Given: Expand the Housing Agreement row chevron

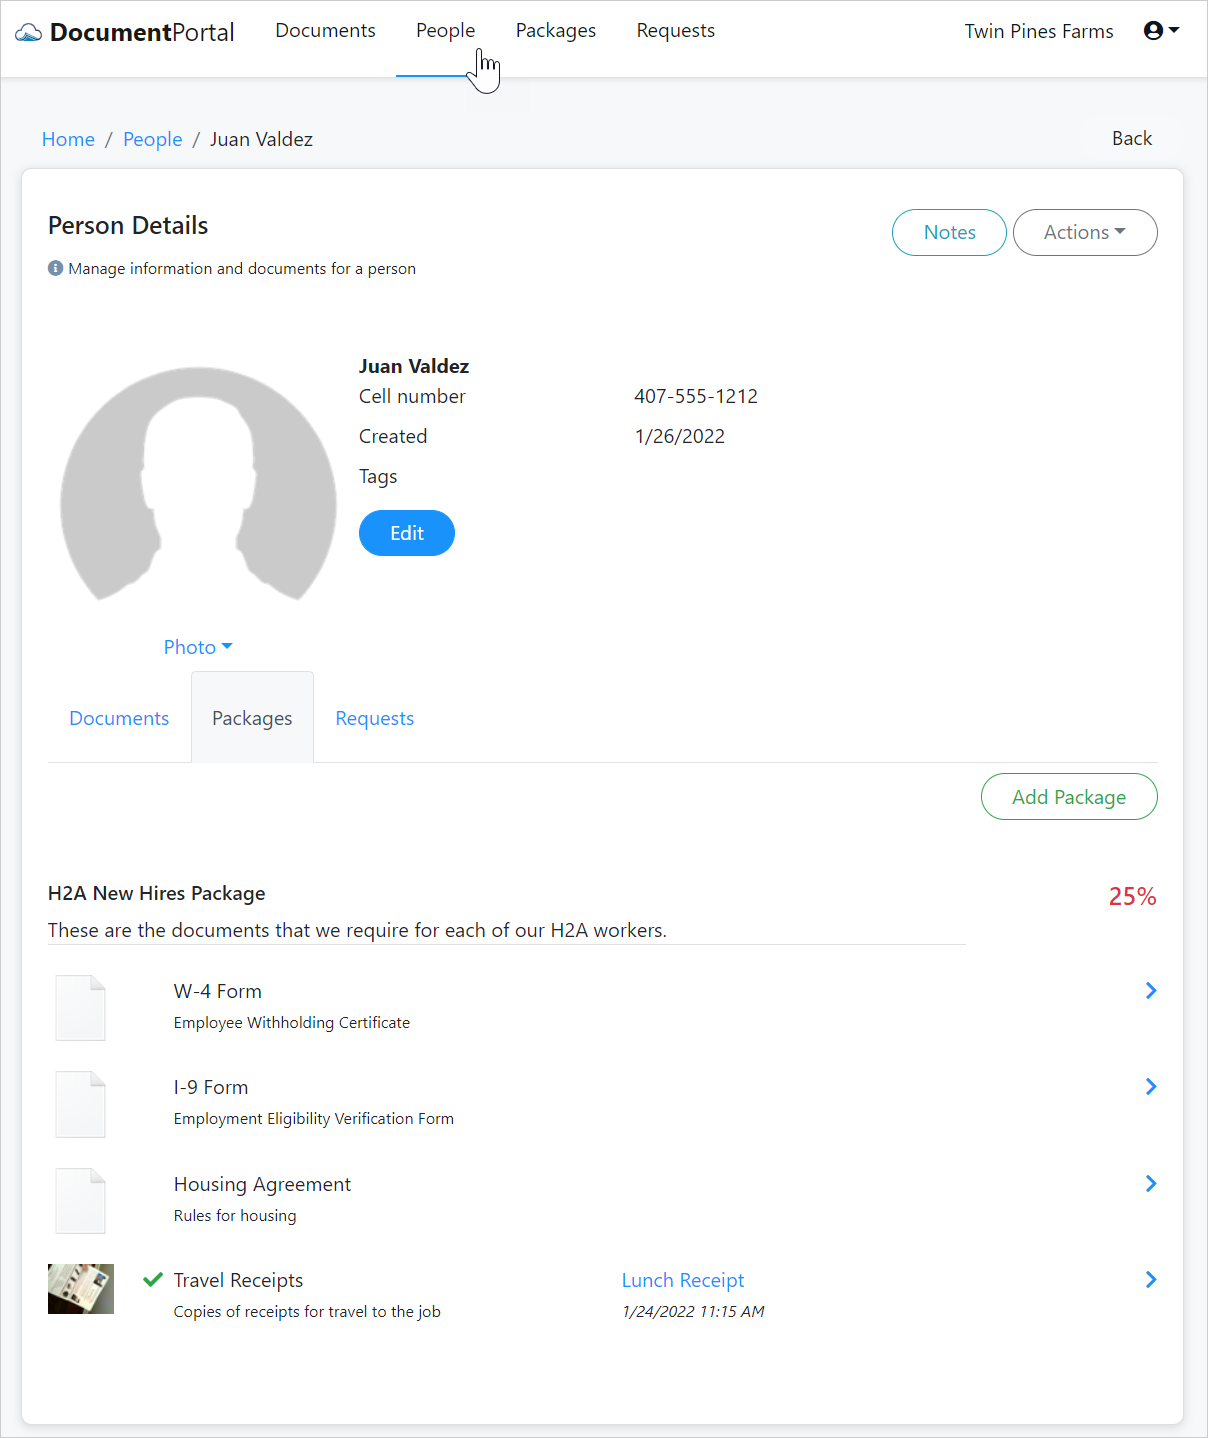Looking at the screenshot, I should [1150, 1183].
